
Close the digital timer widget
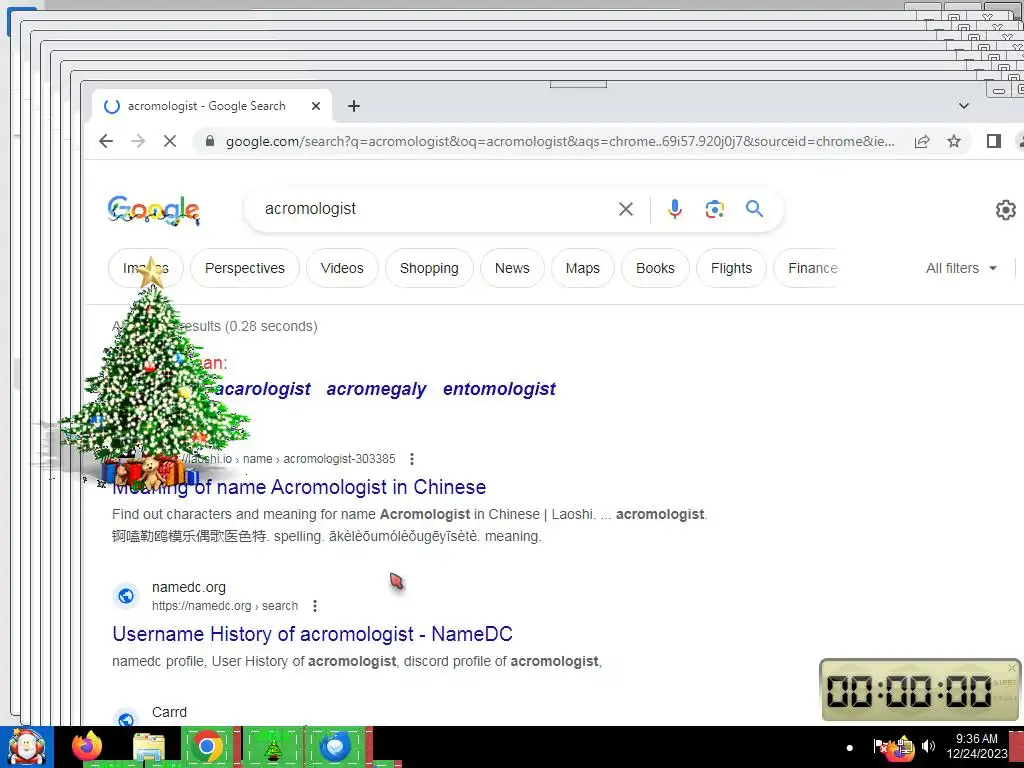[x=1012, y=667]
